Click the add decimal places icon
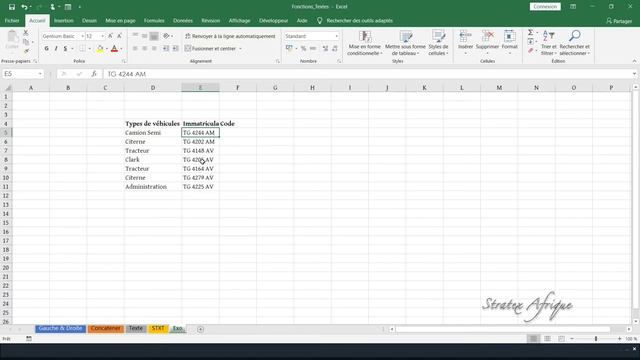This screenshot has height=360, width=640. click(x=325, y=49)
